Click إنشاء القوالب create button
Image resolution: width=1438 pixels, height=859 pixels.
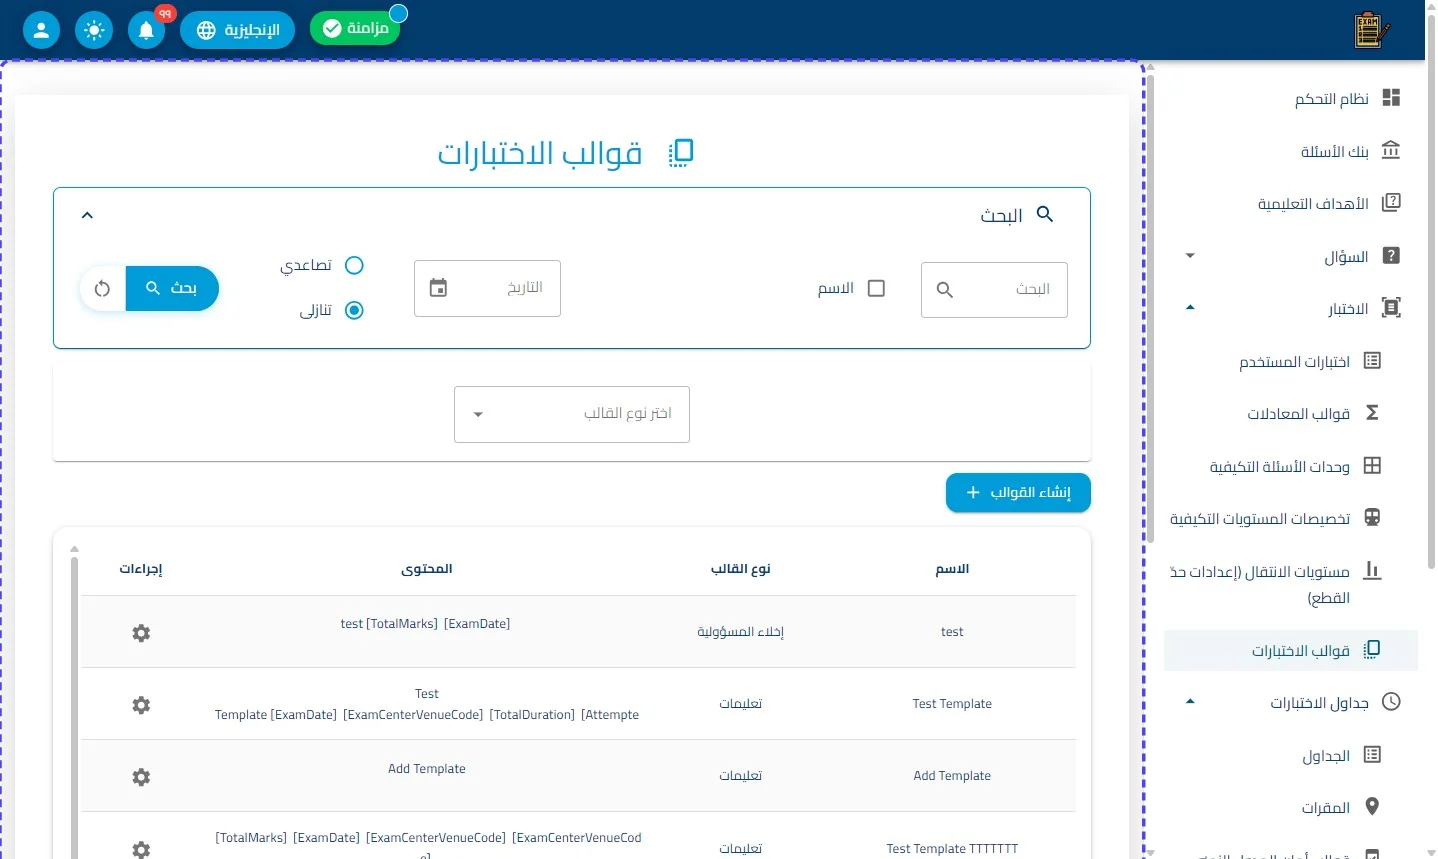point(1018,492)
